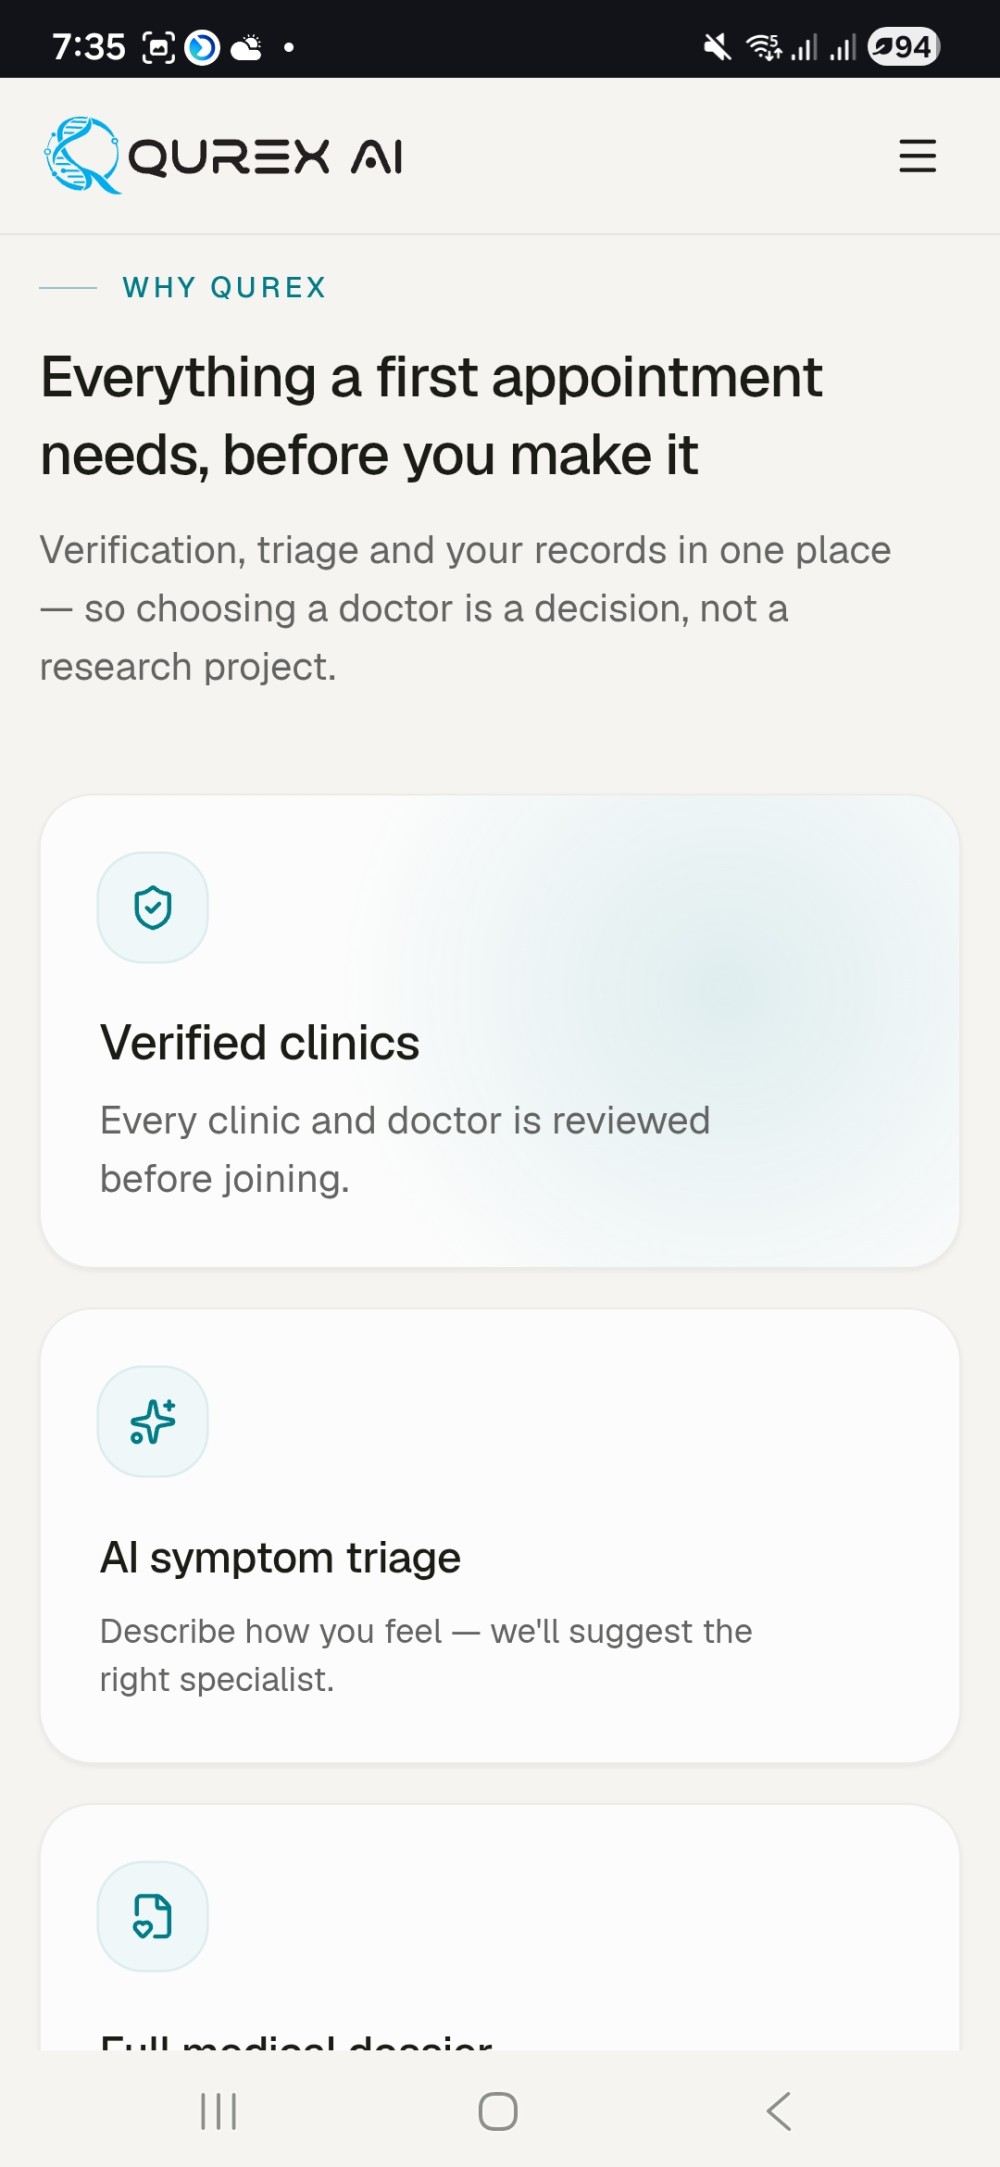Open the hamburger navigation menu
This screenshot has height=2167, width=1000.
917,156
